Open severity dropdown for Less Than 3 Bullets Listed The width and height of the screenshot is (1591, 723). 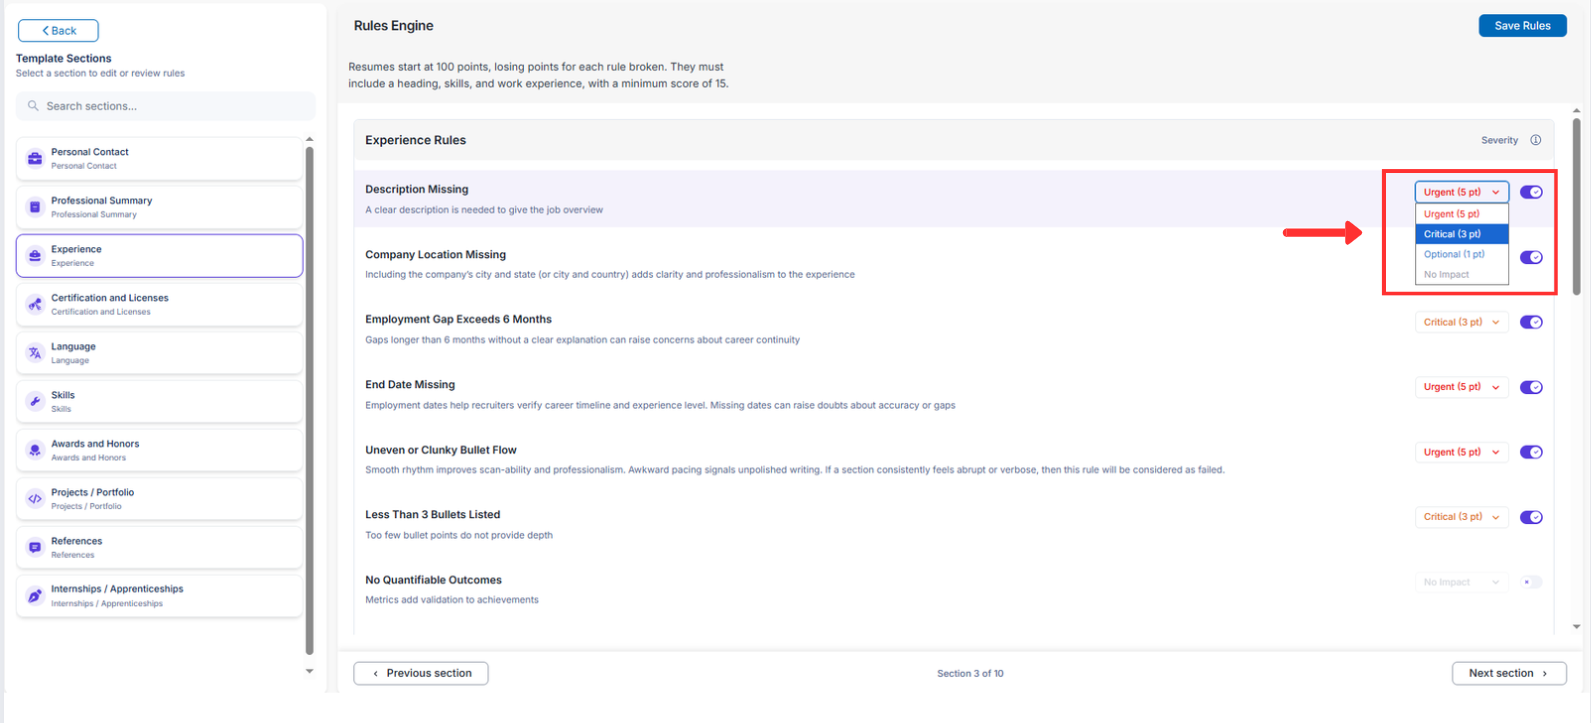pyautogui.click(x=1461, y=517)
